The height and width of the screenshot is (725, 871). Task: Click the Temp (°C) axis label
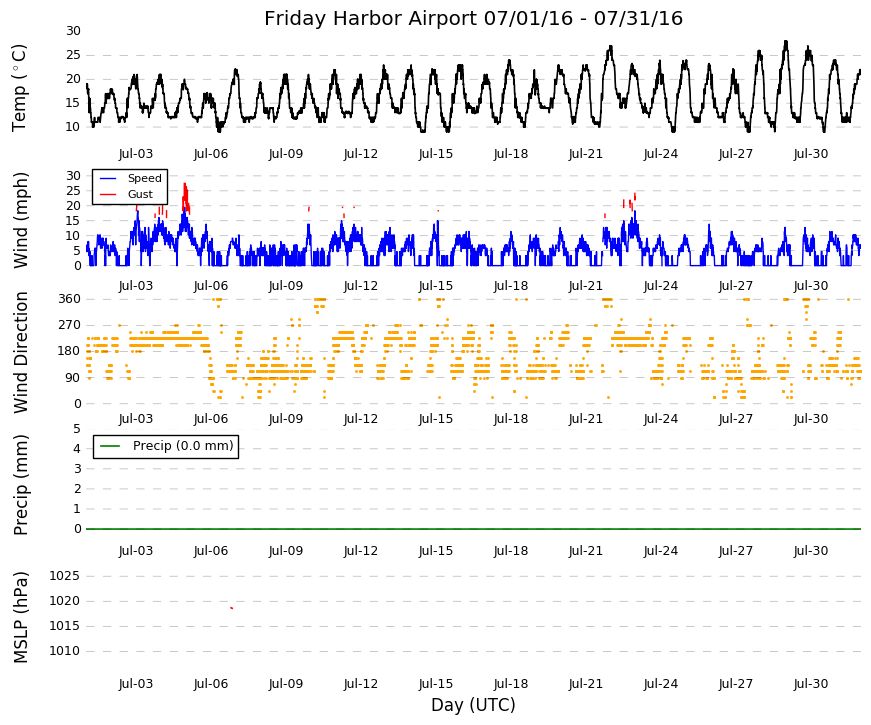(x=19, y=88)
